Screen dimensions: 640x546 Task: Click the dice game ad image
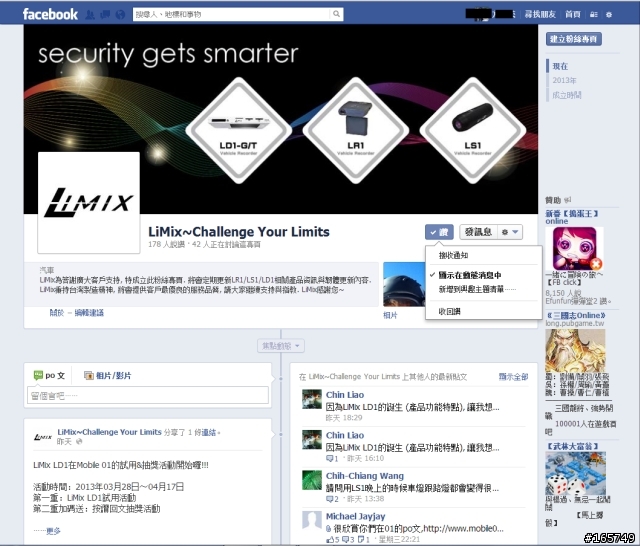point(576,473)
